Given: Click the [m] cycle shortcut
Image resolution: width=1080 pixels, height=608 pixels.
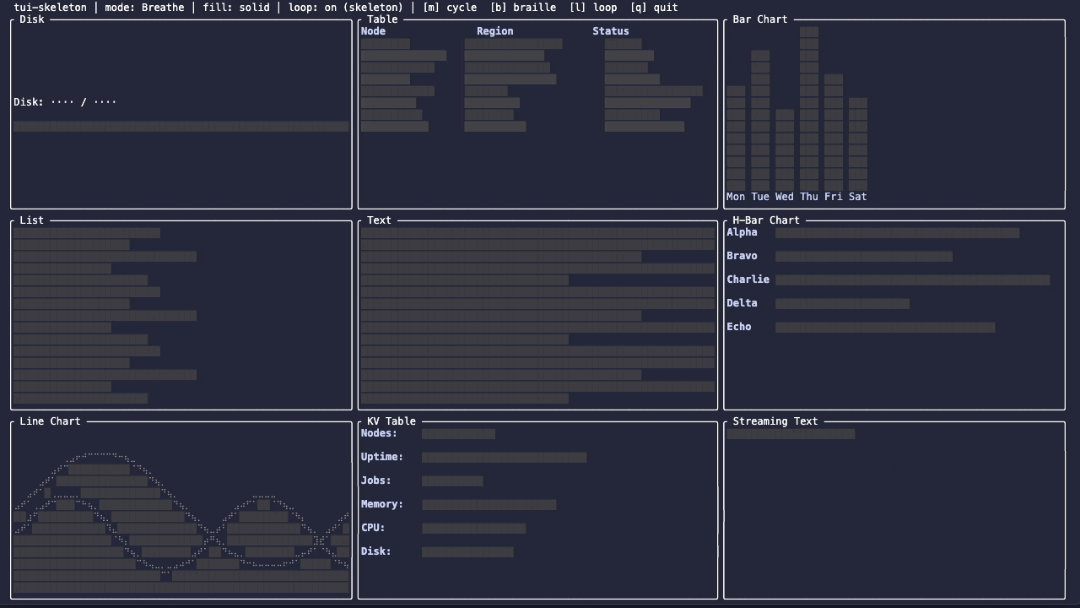Looking at the screenshot, I should click(450, 8).
